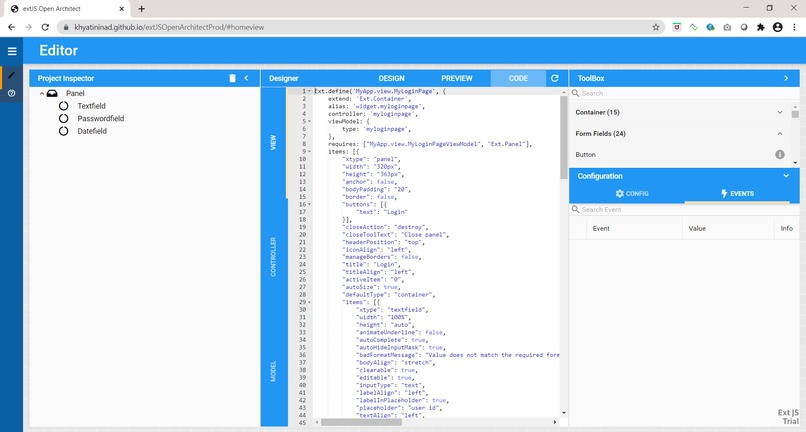Viewport: 806px width, 432px height.
Task: Click scroll-right arrow of code editor
Action: tap(555, 422)
